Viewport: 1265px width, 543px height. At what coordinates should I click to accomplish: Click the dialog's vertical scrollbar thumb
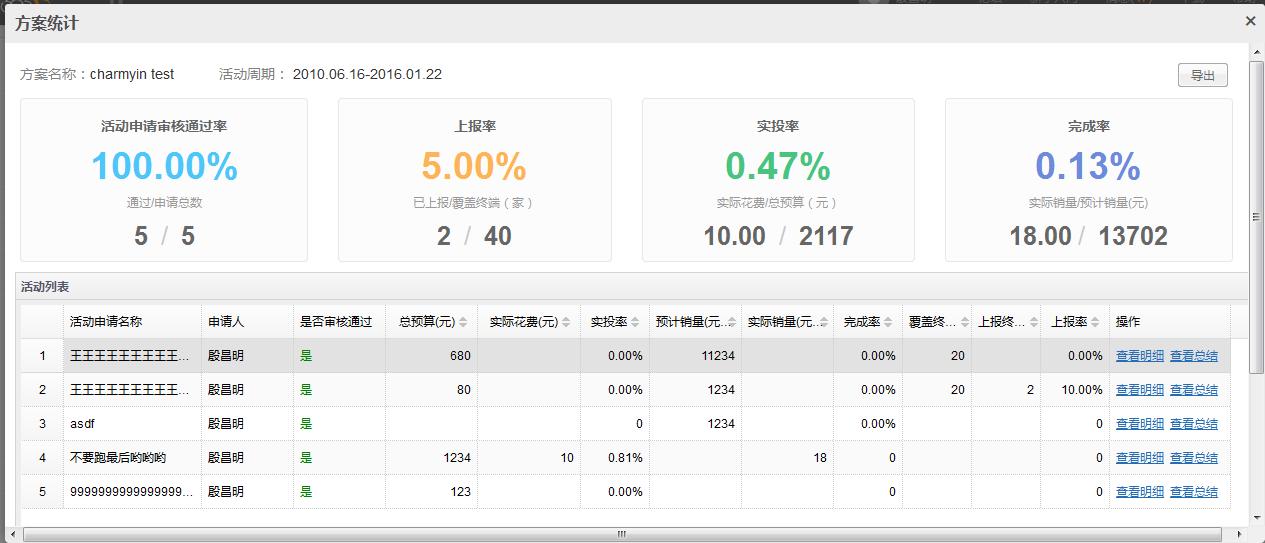[x=1257, y=216]
